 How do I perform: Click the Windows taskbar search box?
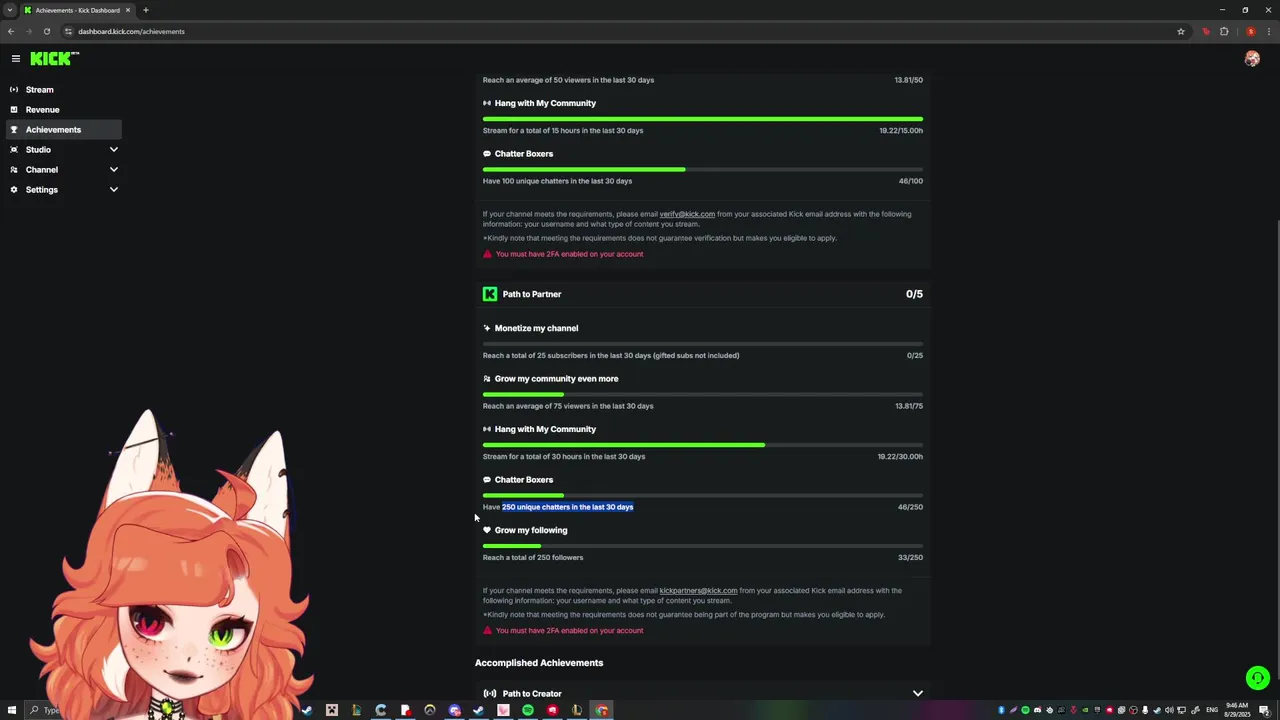coord(45,710)
